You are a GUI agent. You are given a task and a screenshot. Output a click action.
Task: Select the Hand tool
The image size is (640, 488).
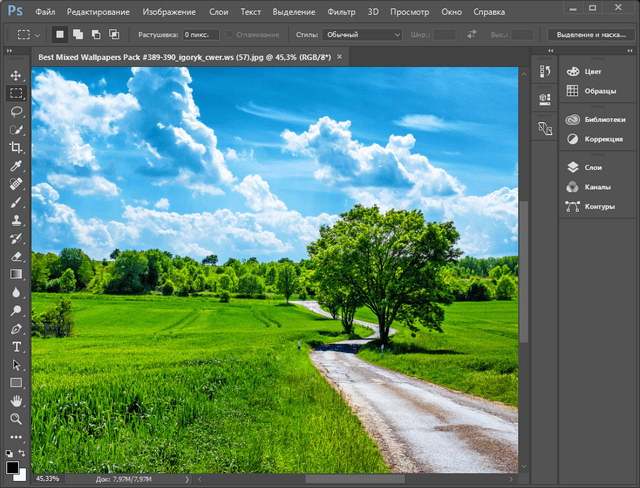click(x=16, y=400)
